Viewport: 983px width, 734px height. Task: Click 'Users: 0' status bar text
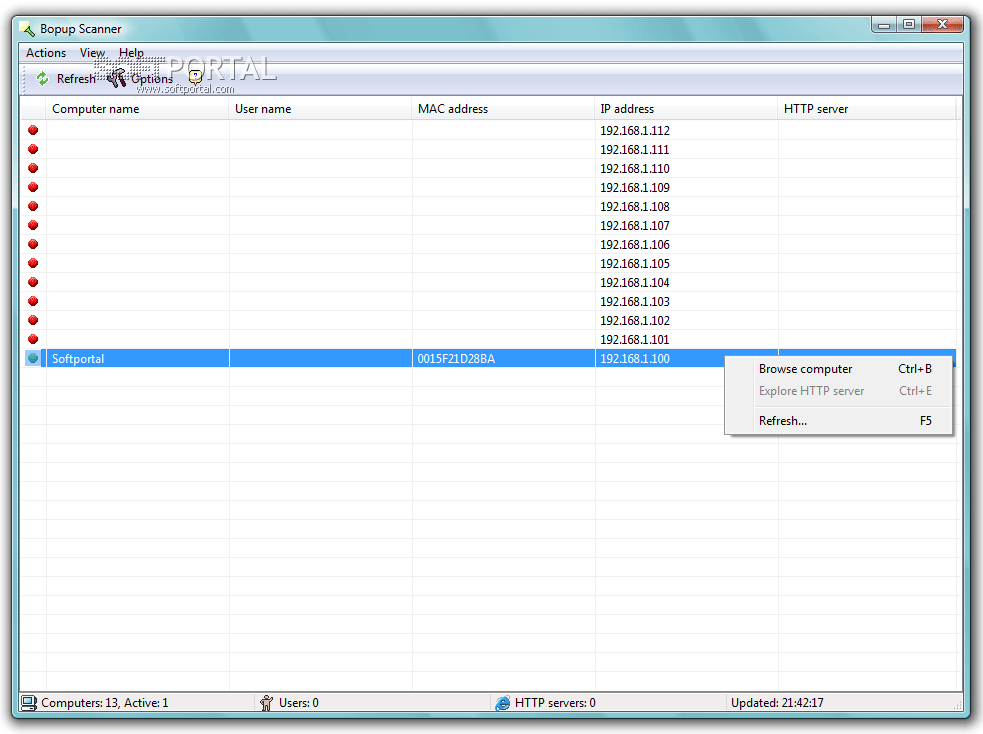click(x=298, y=703)
